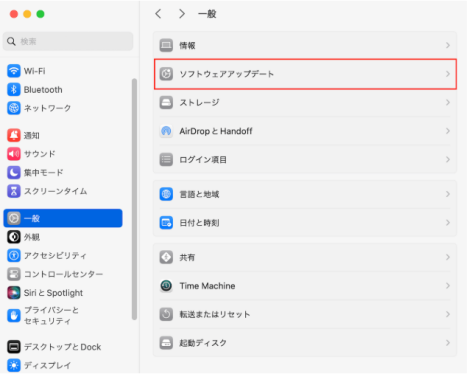Click the プライバシーとセキュリティ hand icon
470x374 pixels.
pos(14,315)
